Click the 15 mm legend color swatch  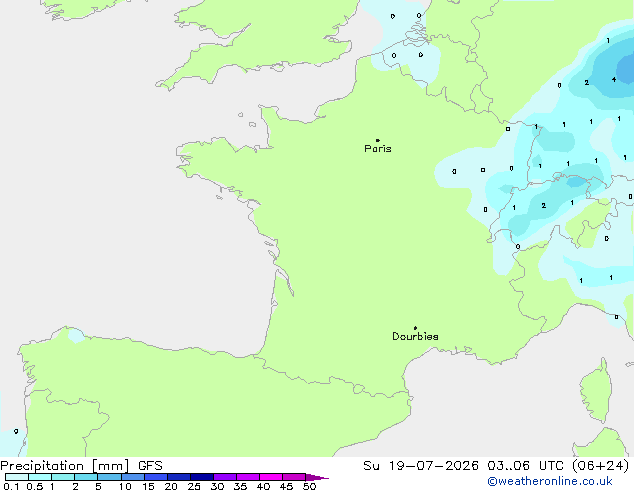(156, 477)
